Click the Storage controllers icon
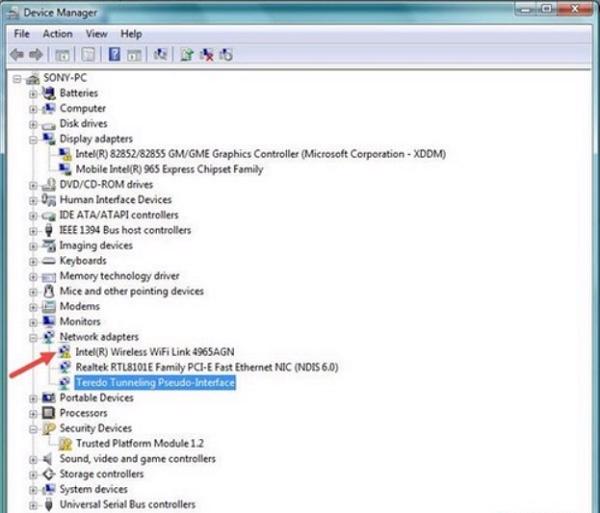 49,474
